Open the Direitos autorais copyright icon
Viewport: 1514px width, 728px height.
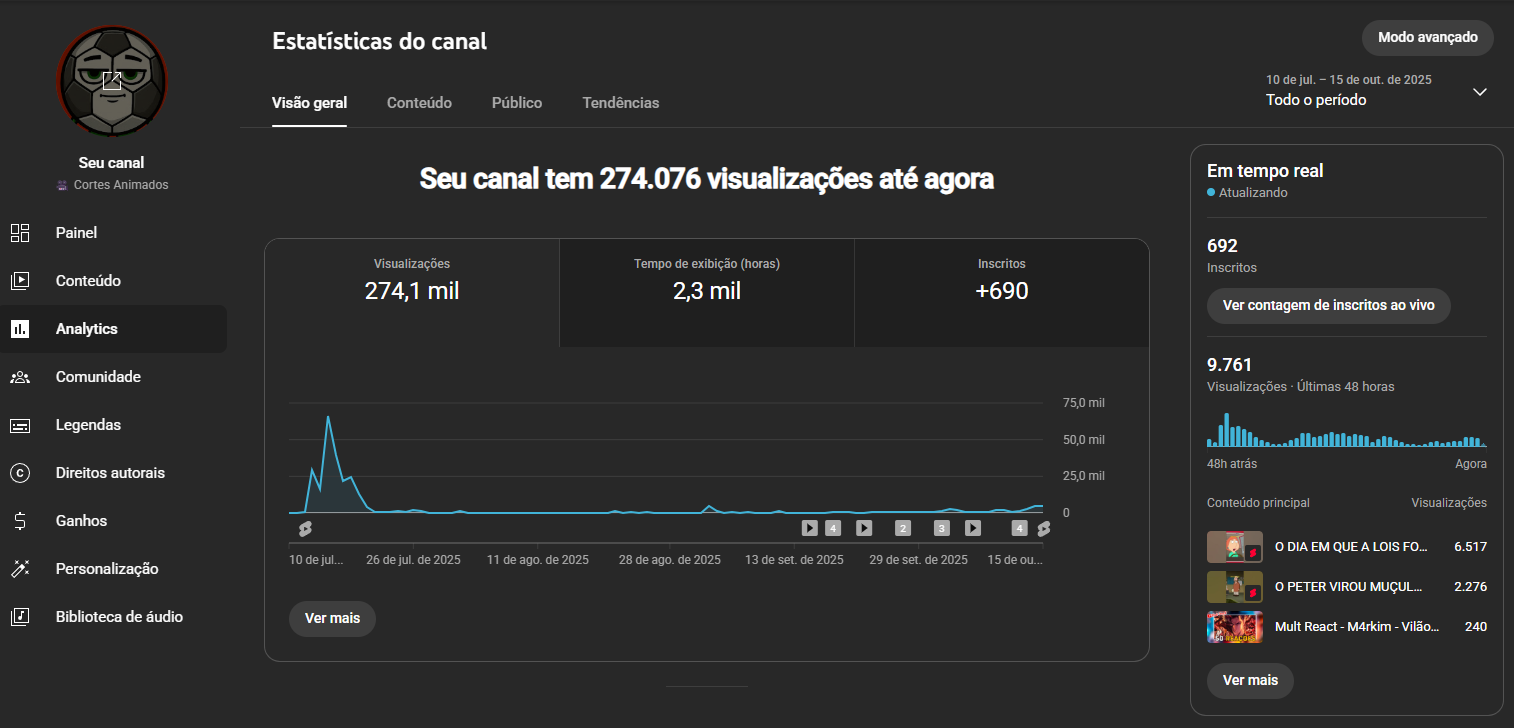(20, 473)
